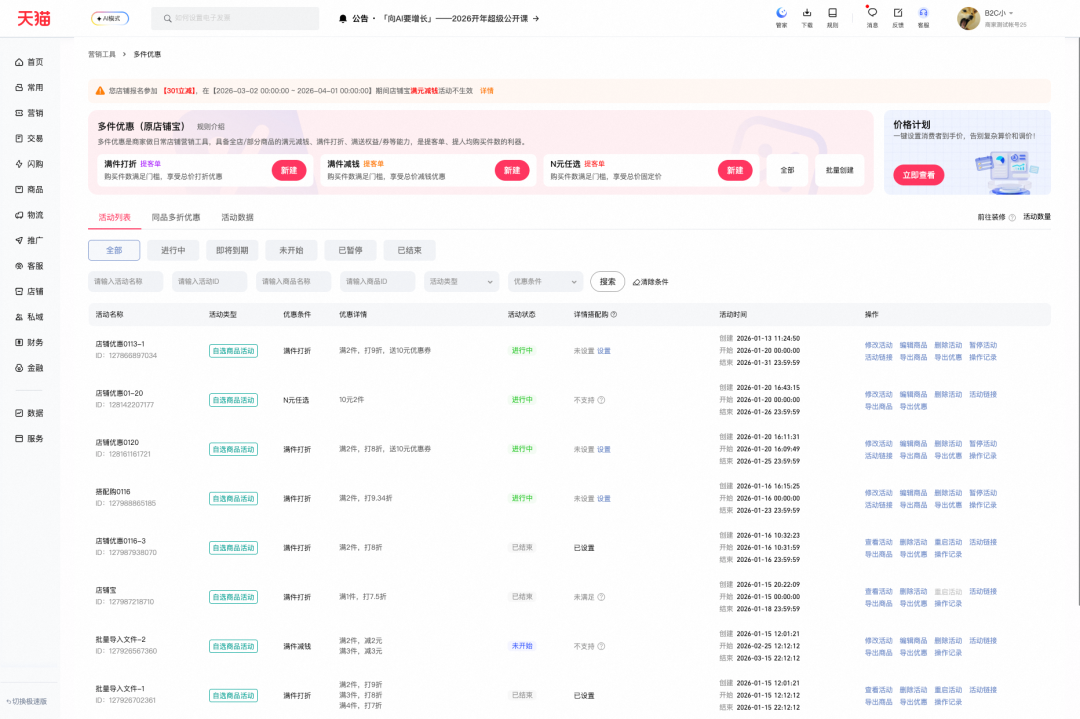
Task: Click 修改活动 for 搭配购0116
Action: click(878, 493)
